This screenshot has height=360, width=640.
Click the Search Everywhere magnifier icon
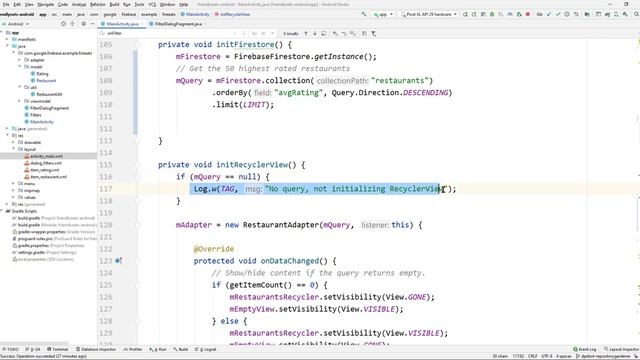coord(636,14)
